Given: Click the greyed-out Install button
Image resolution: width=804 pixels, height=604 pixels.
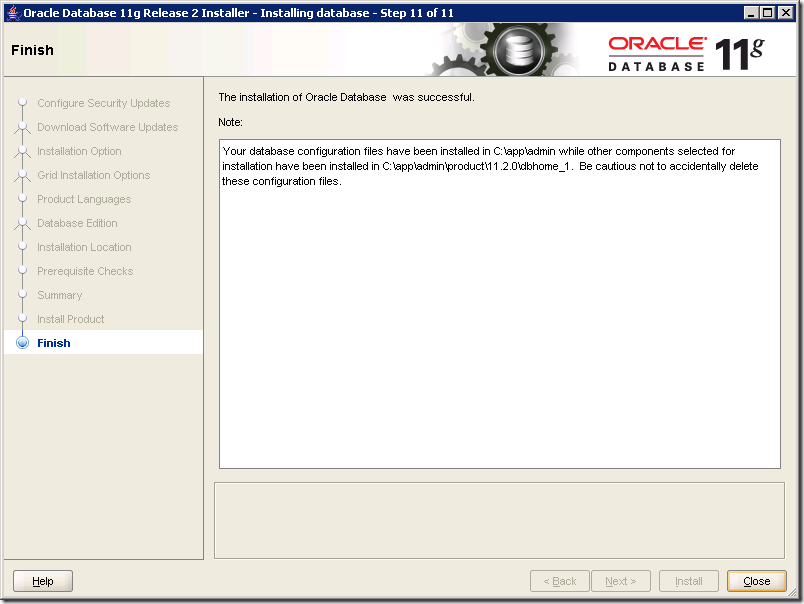Looking at the screenshot, I should coord(689,581).
